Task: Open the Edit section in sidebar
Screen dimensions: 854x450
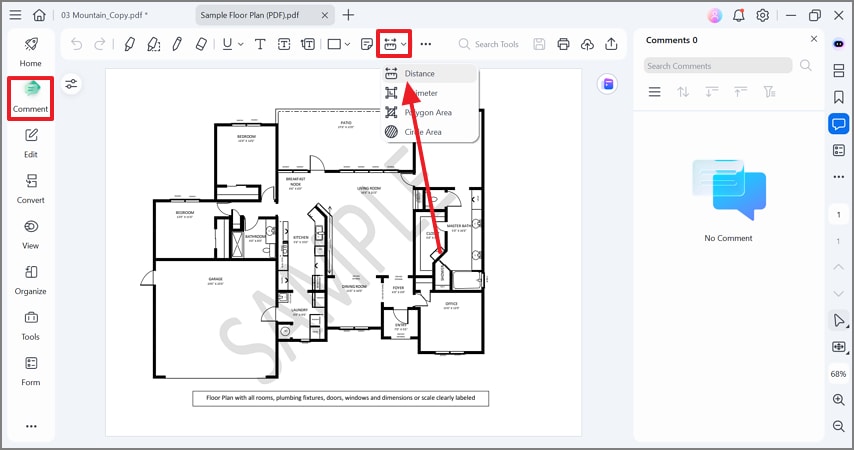Action: (x=30, y=143)
